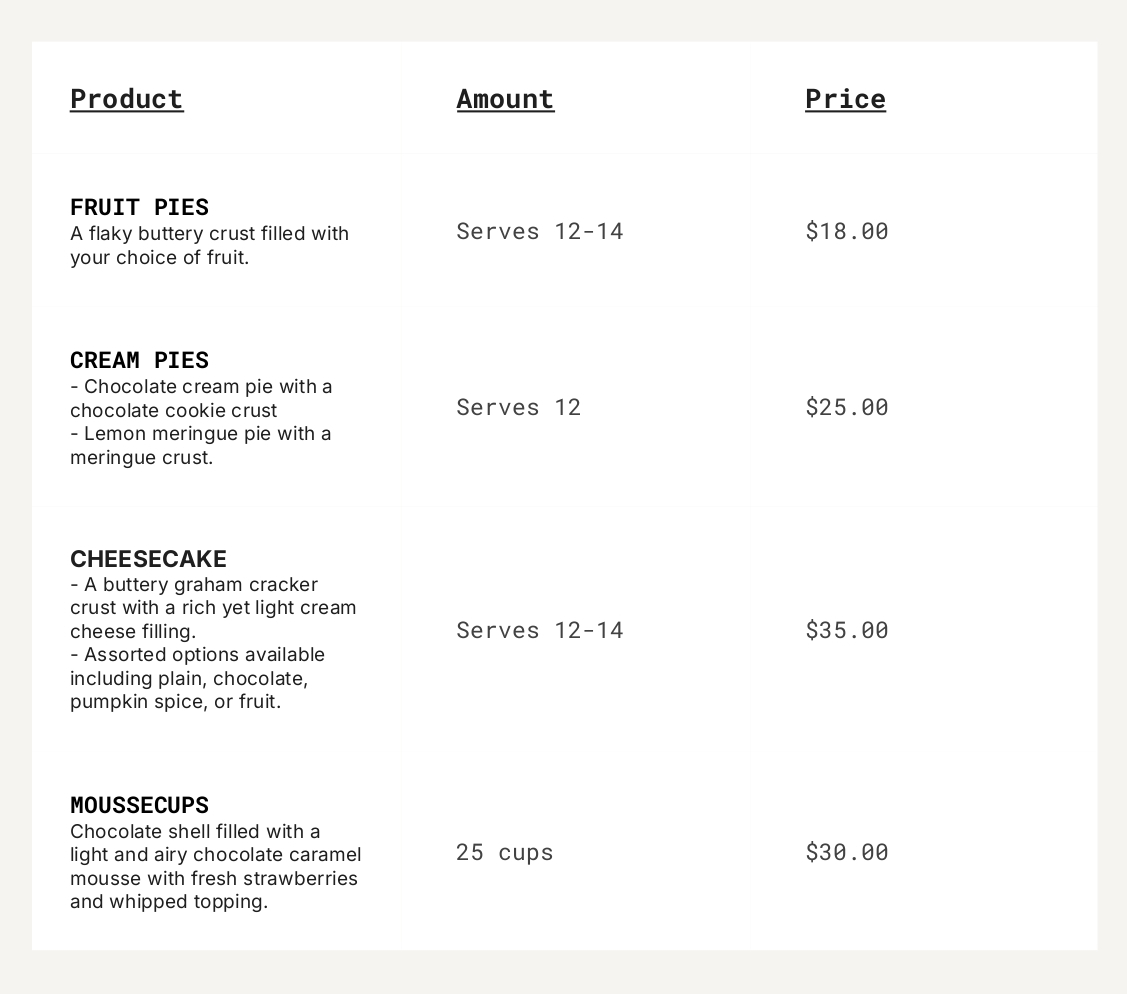The width and height of the screenshot is (1127, 994).
Task: Click the Fruit Pies $18.00 price
Action: [846, 231]
